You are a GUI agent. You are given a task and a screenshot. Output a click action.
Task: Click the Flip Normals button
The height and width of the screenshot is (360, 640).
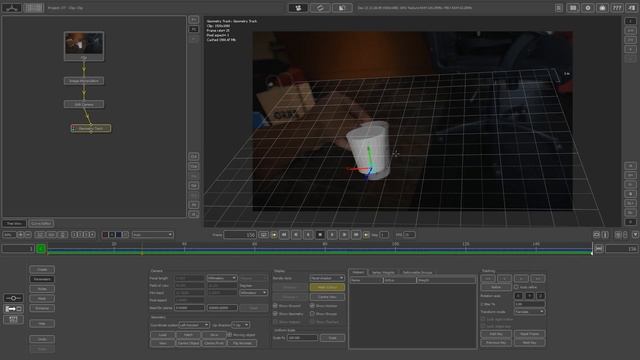(x=242, y=343)
